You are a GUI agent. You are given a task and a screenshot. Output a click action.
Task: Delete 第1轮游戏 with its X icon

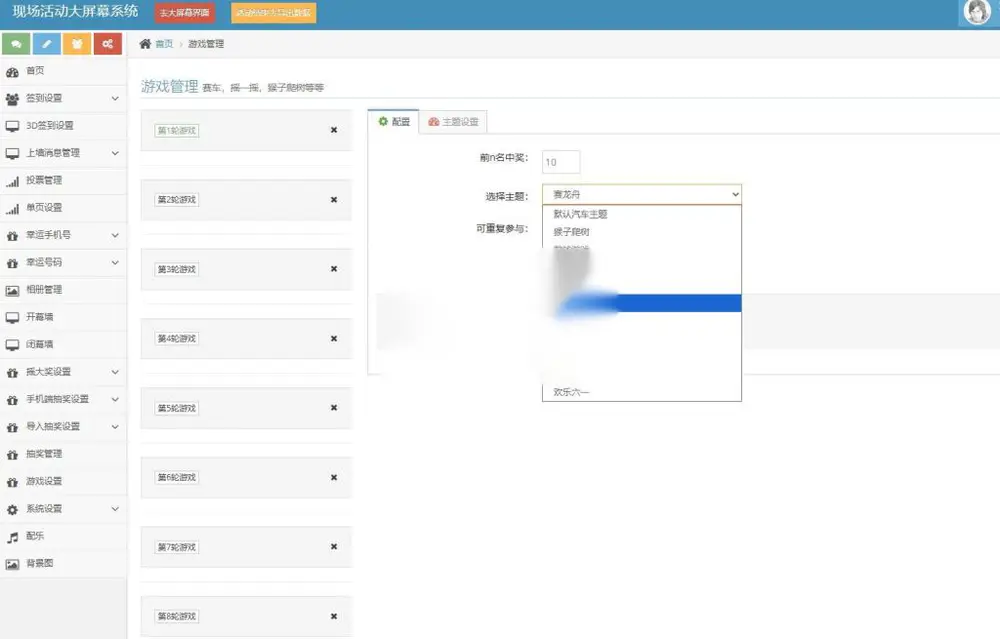334,130
